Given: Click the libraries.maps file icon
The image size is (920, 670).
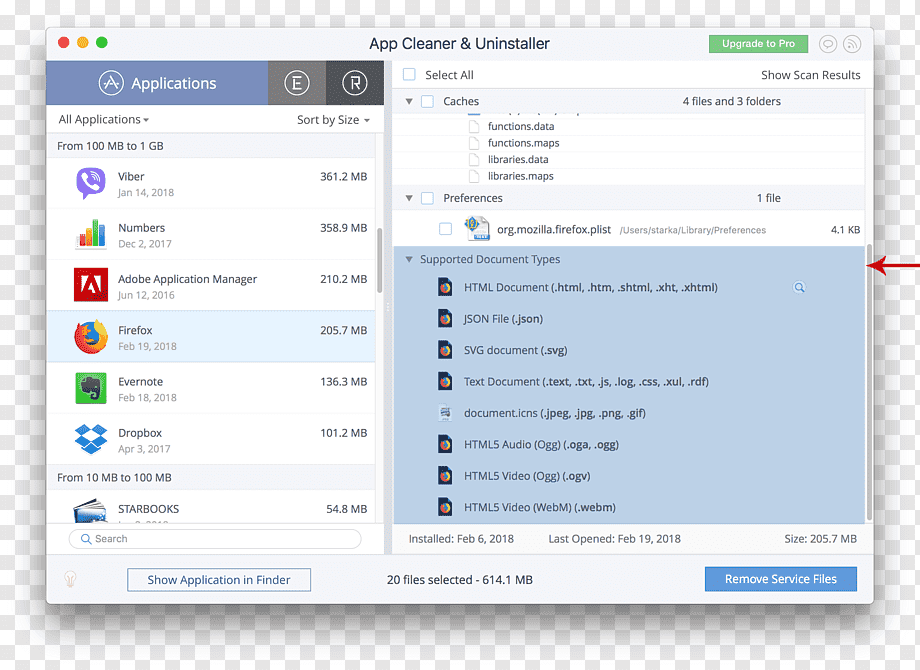Looking at the screenshot, I should coord(474,176).
